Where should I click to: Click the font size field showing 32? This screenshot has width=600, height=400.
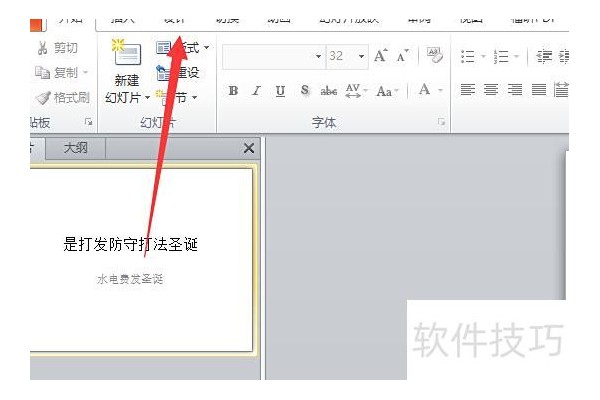(x=341, y=57)
